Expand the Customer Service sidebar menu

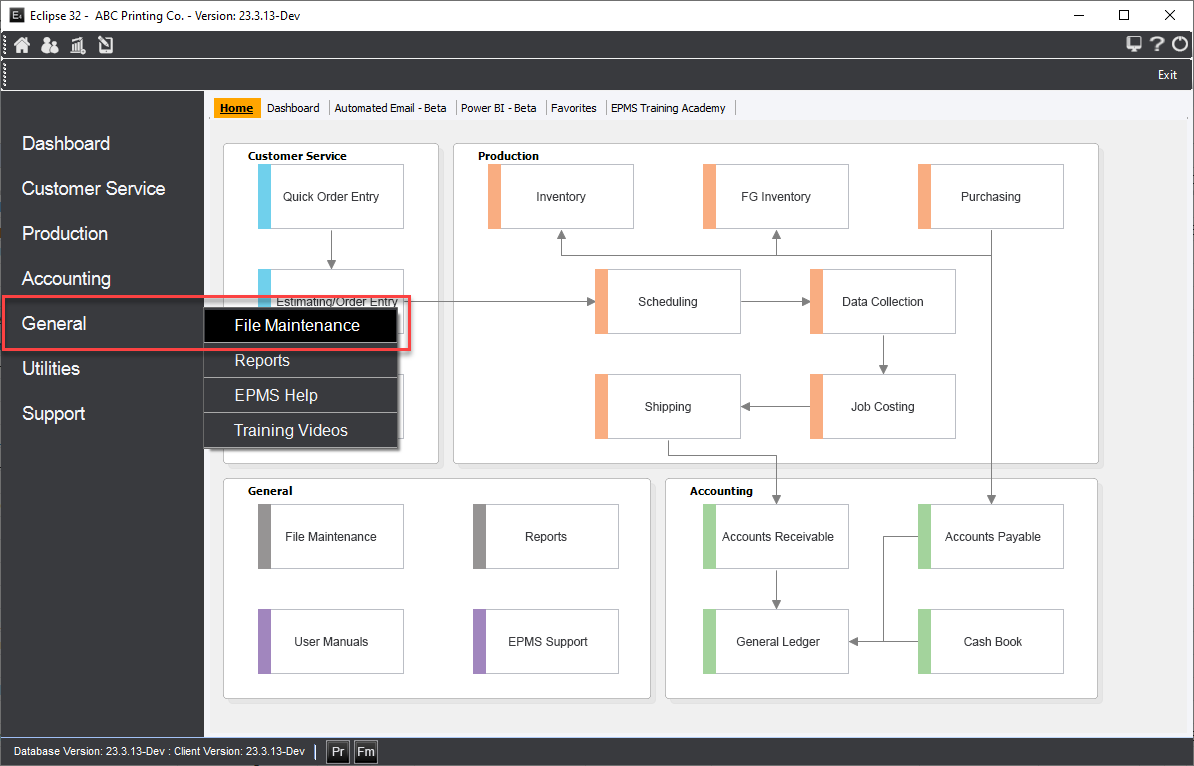(94, 189)
